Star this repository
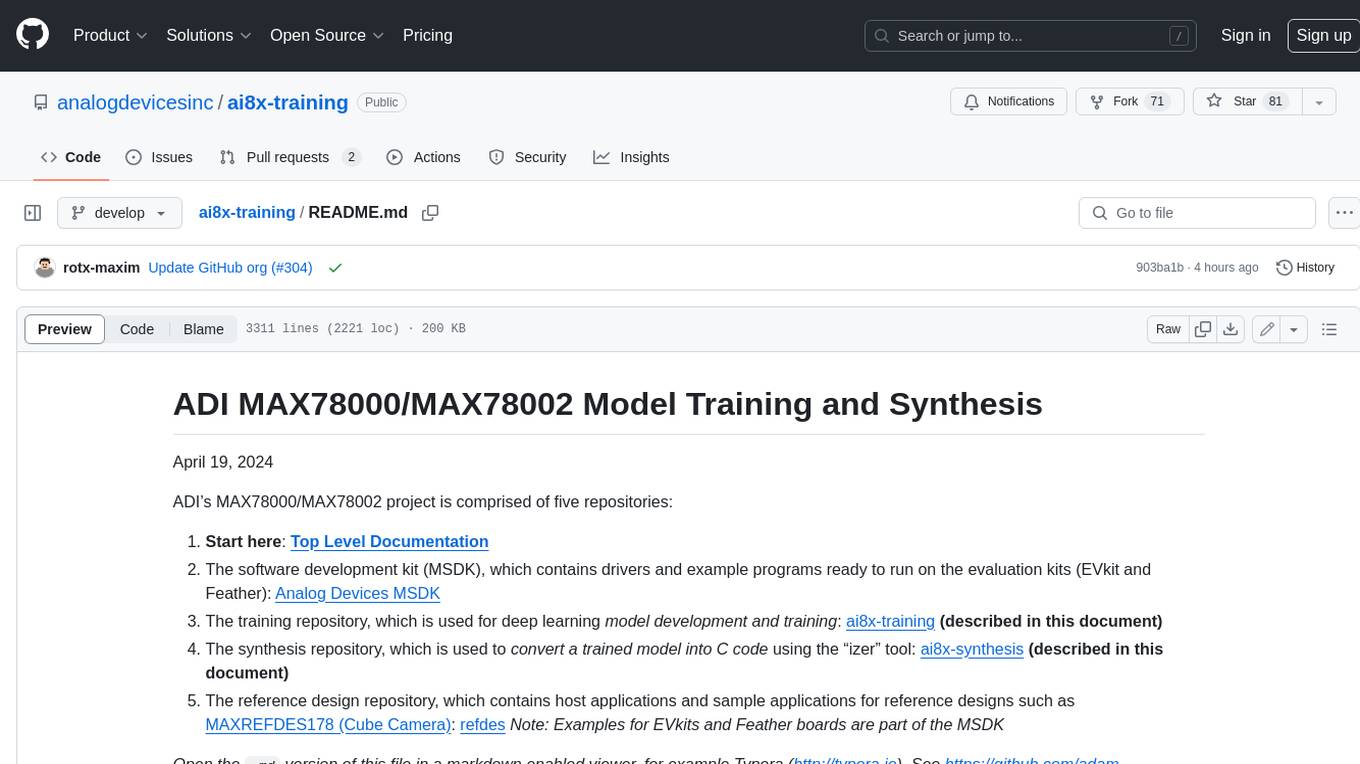Screen dimensions: 1360x764 (1245, 102)
